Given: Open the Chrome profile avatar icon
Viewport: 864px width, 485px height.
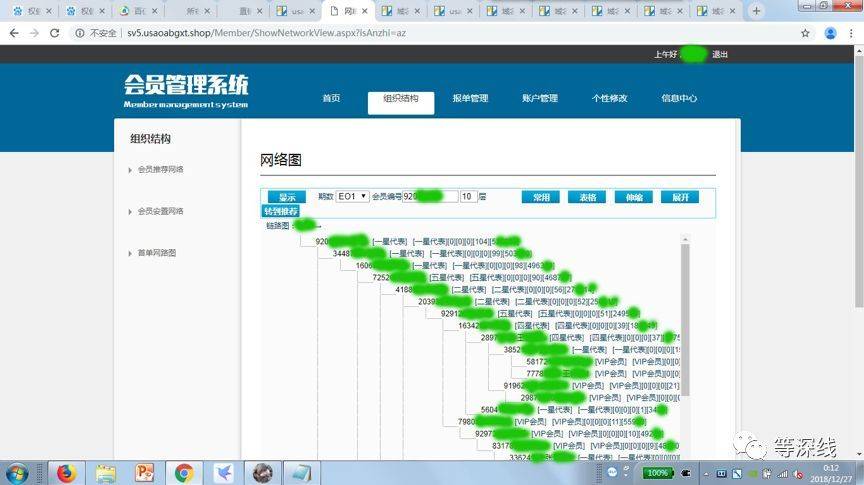Looking at the screenshot, I should pos(830,33).
